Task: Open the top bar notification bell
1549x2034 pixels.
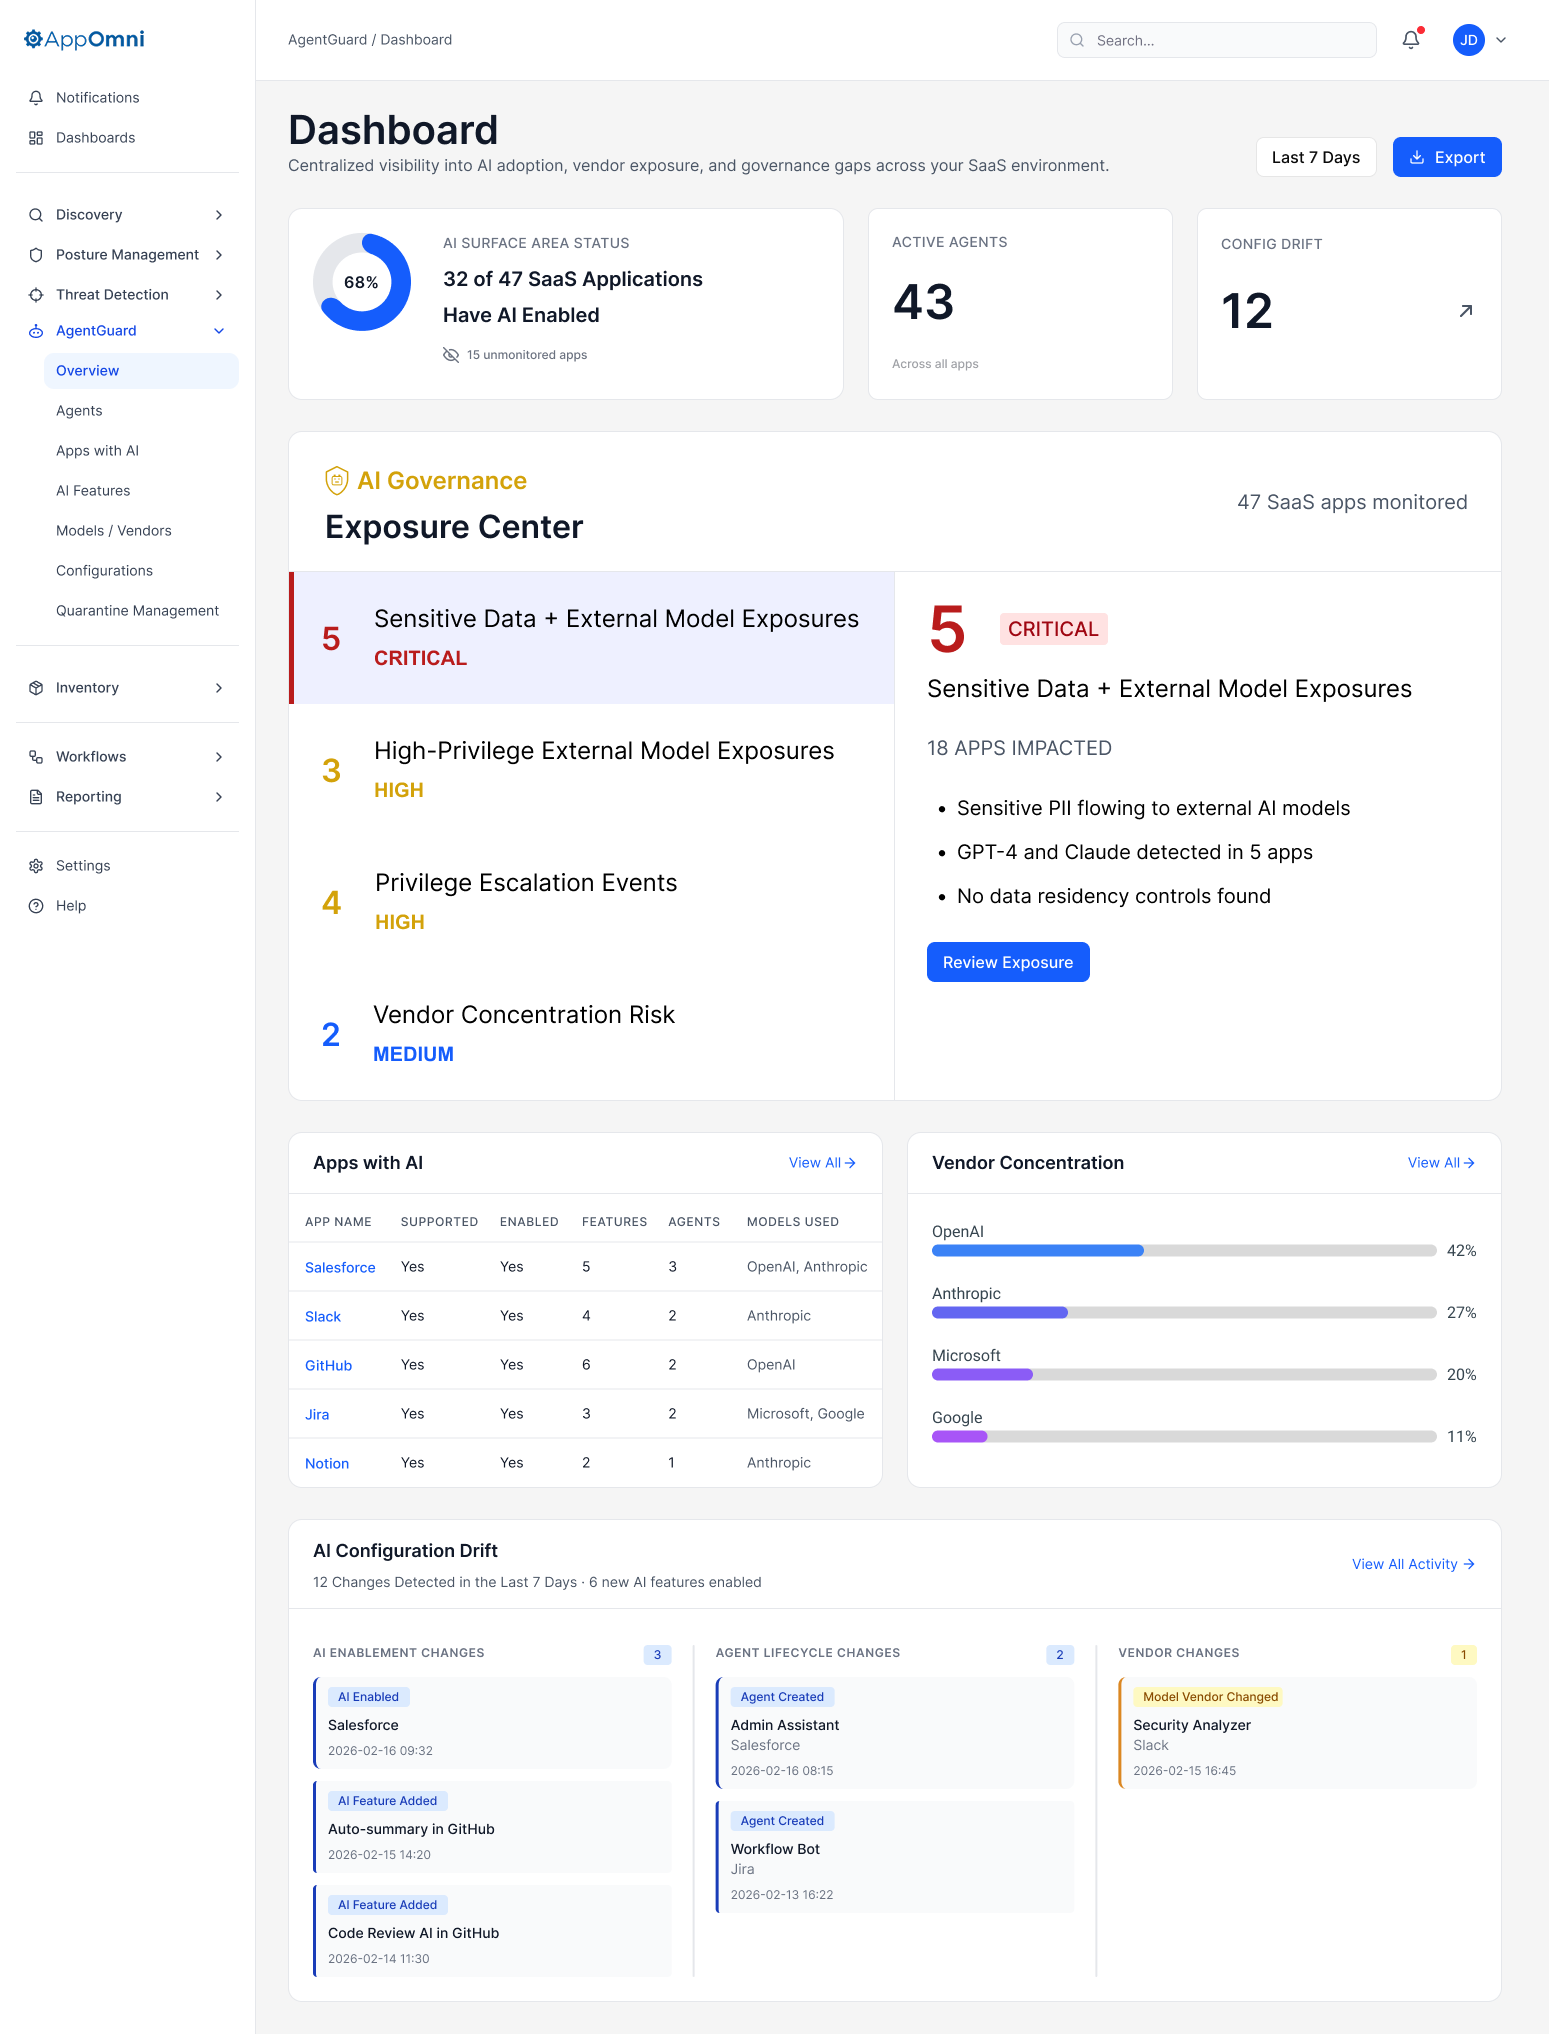Action: pyautogui.click(x=1411, y=40)
